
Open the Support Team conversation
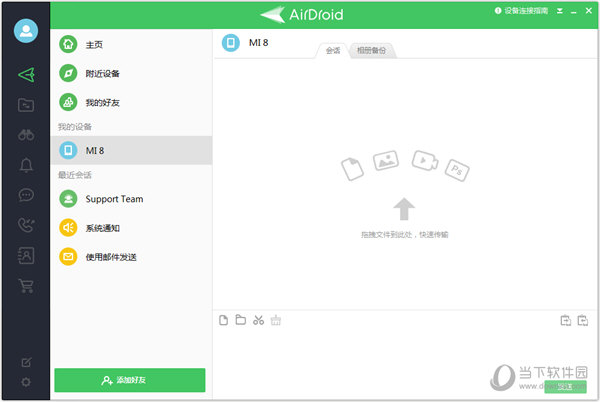point(131,199)
